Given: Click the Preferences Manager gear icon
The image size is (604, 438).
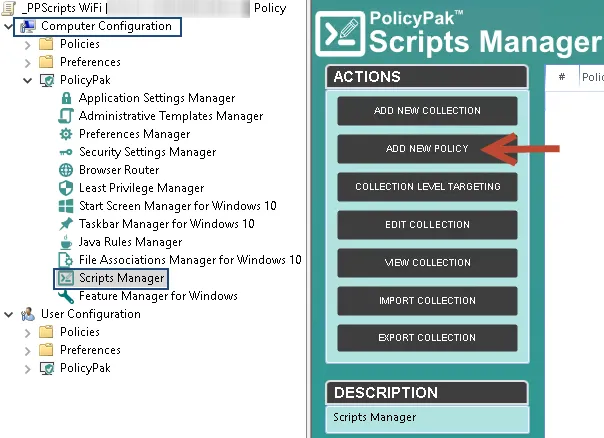Looking at the screenshot, I should pyautogui.click(x=67, y=134).
